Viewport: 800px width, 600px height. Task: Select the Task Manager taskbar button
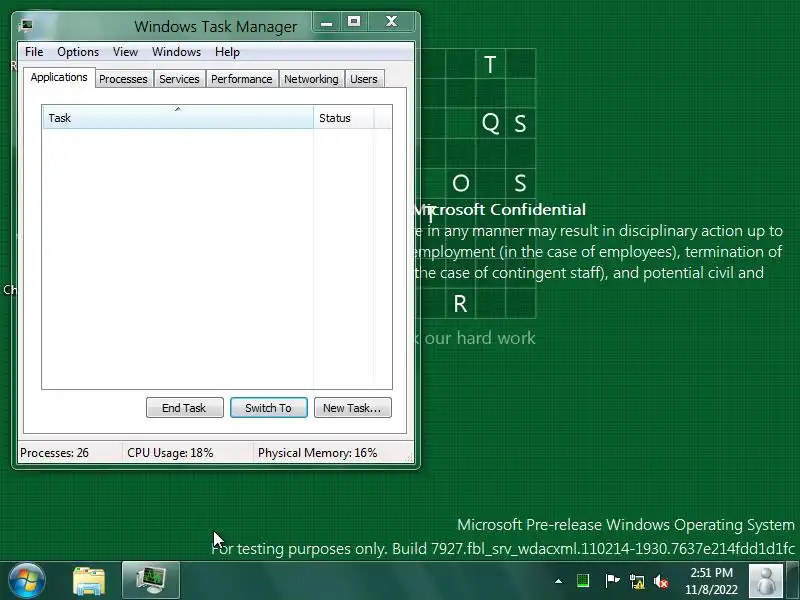pos(151,581)
